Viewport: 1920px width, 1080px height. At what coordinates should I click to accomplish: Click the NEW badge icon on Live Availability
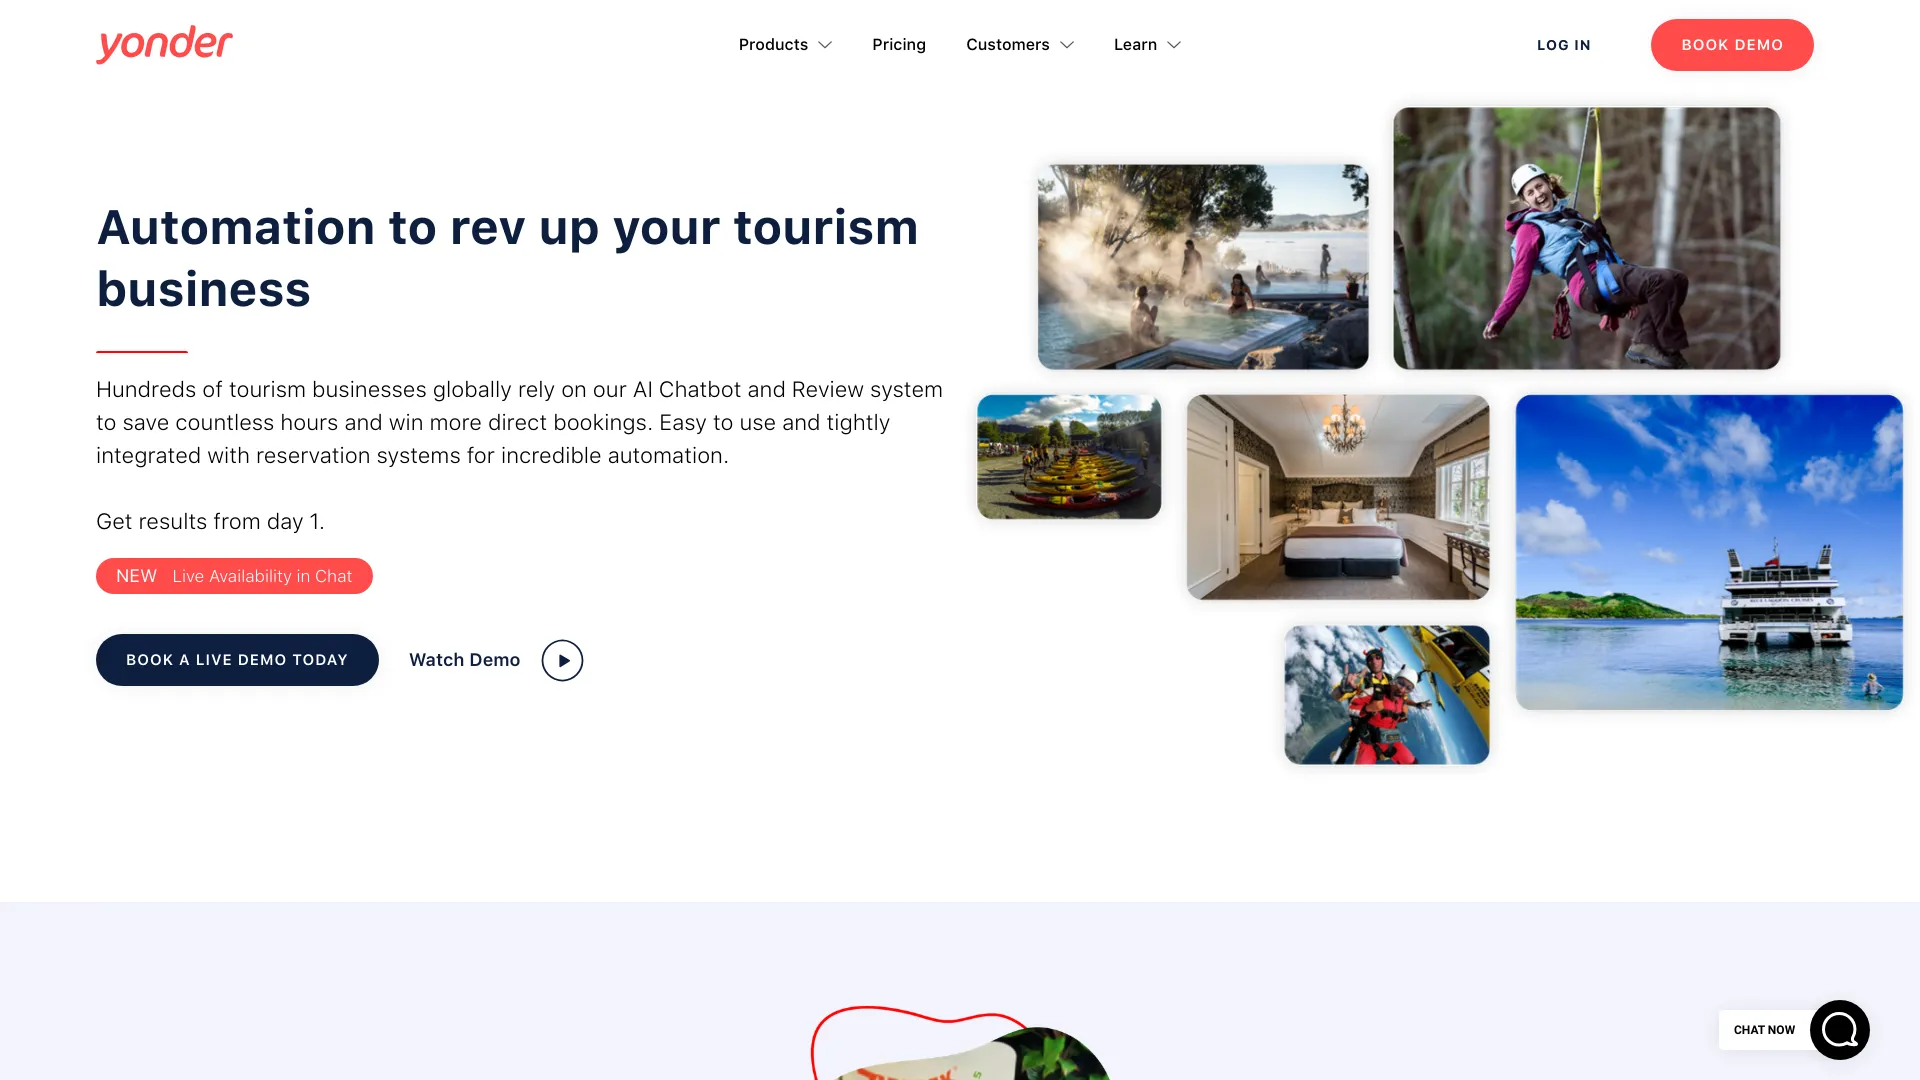[x=137, y=575]
